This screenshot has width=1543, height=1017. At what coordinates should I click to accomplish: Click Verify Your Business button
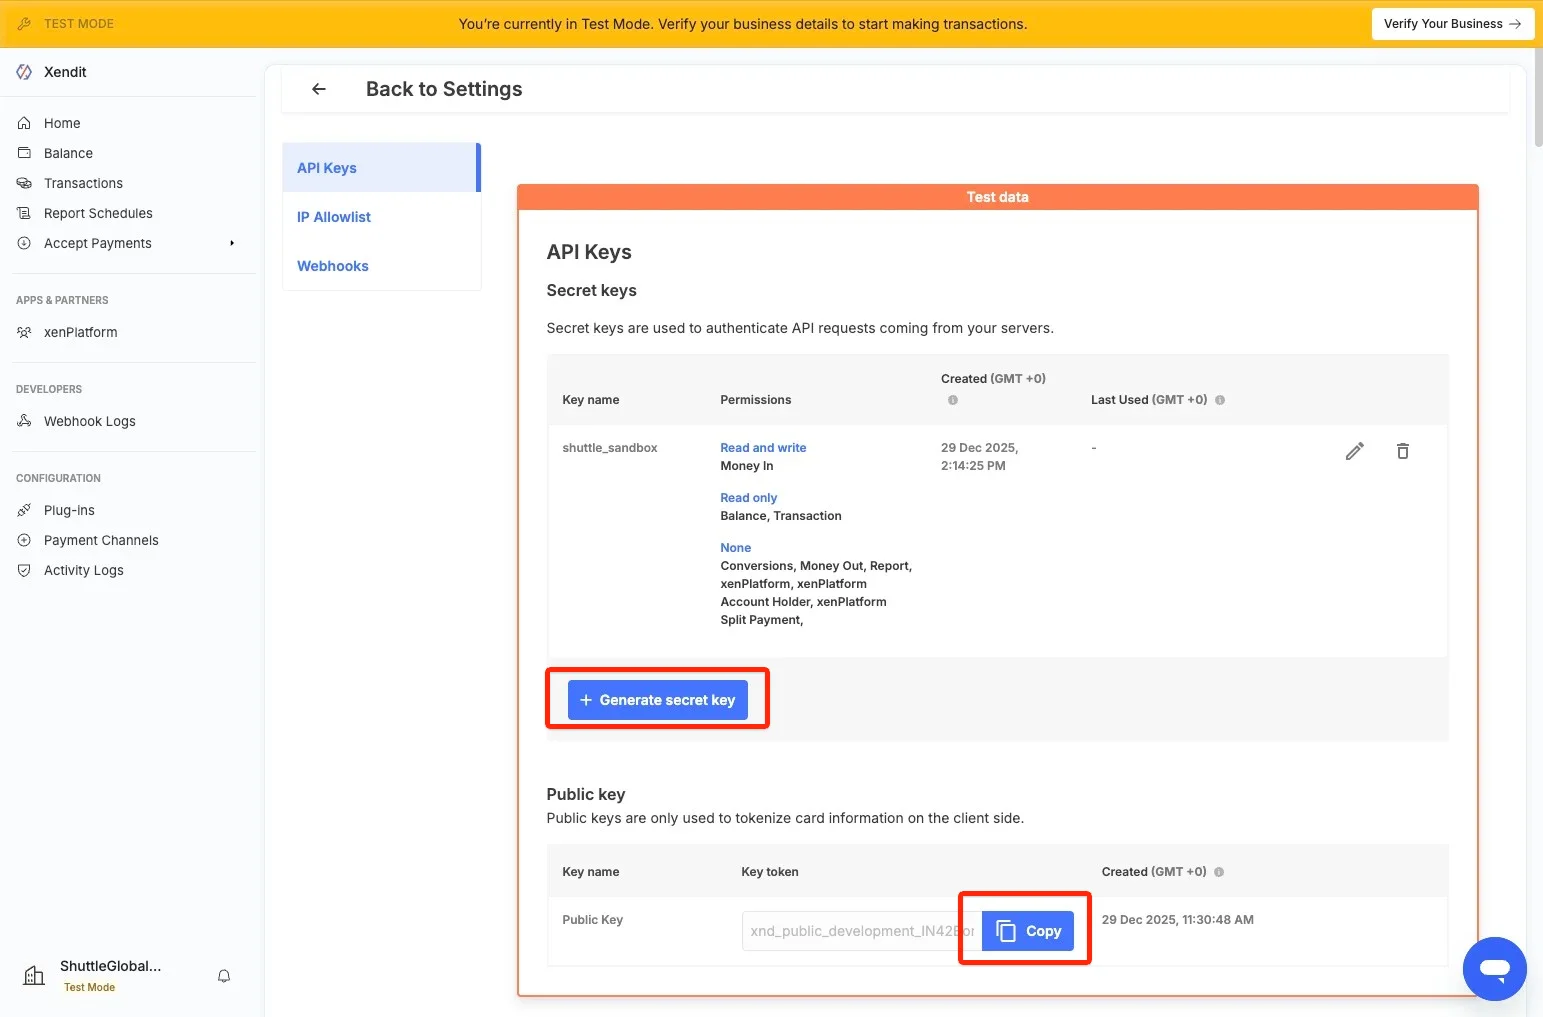(1451, 24)
